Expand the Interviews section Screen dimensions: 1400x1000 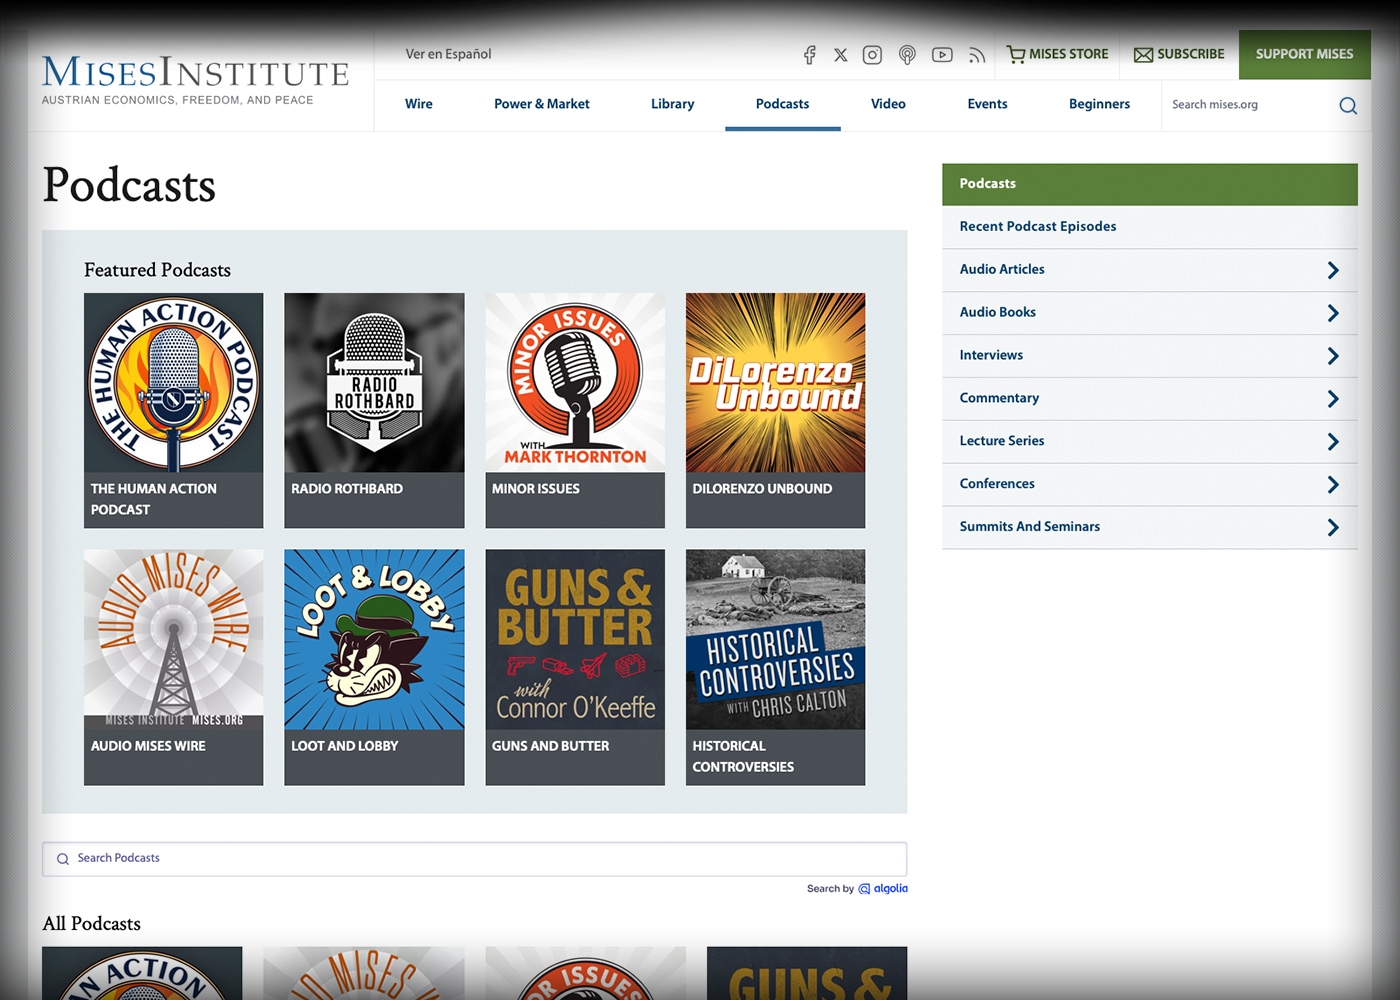pyautogui.click(x=1332, y=355)
